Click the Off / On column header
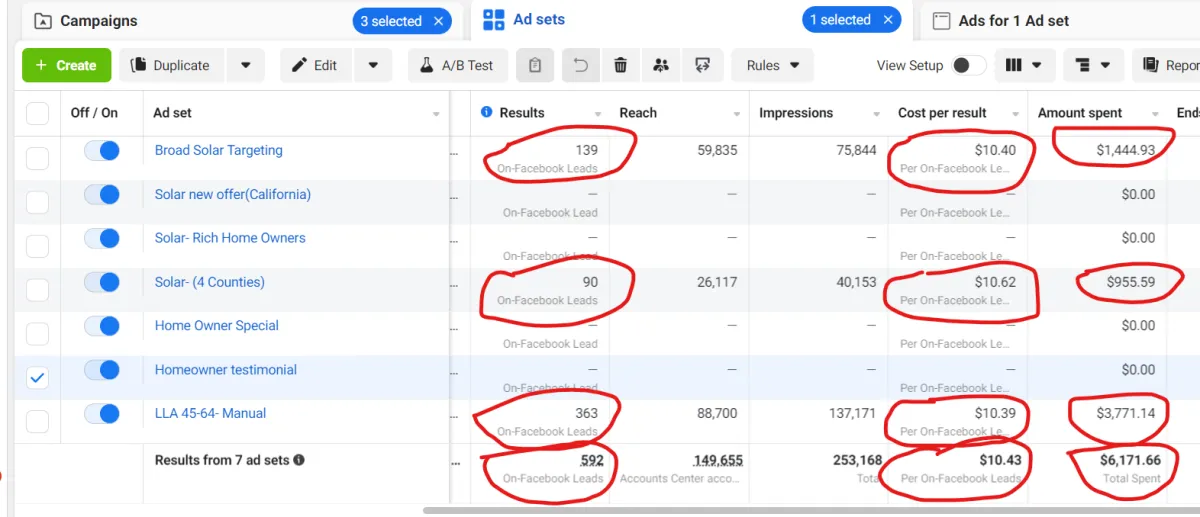The image size is (1200, 517). pyautogui.click(x=94, y=113)
